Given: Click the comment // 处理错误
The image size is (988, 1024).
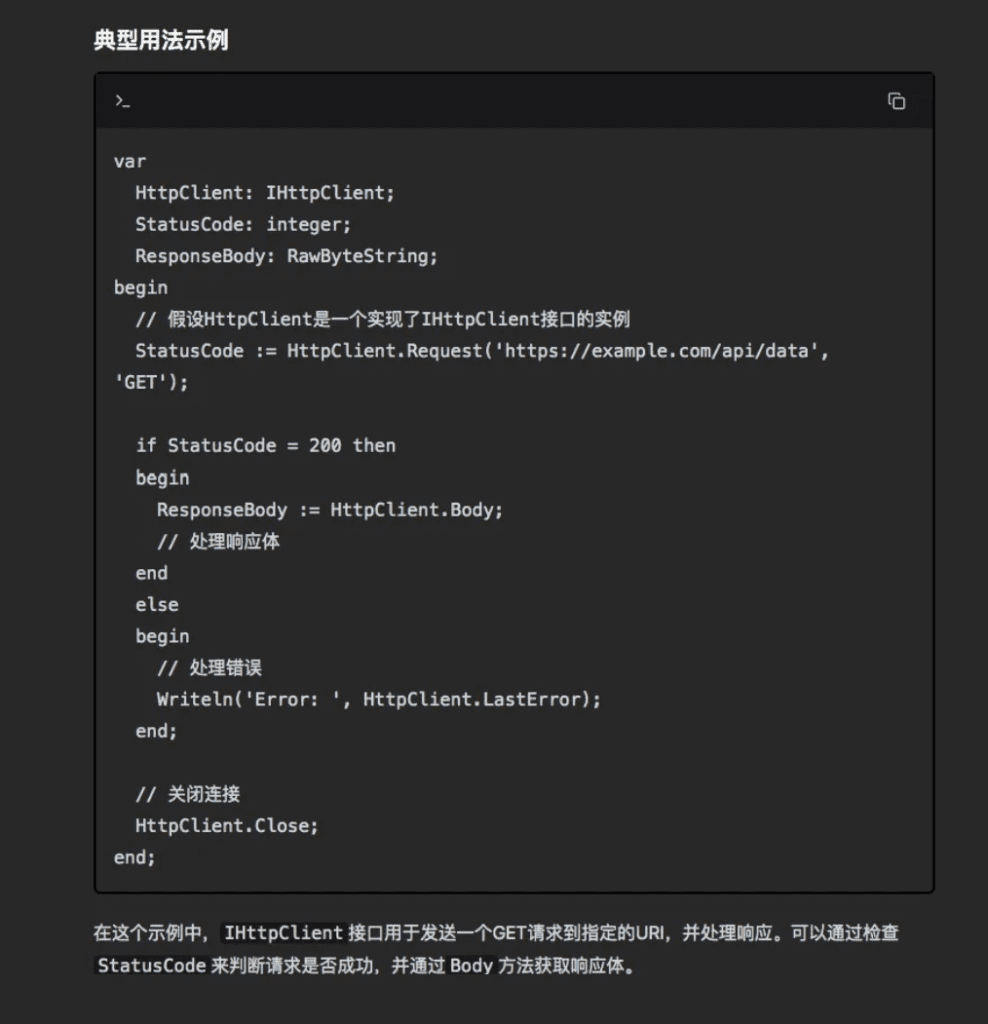Looking at the screenshot, I should (209, 667).
